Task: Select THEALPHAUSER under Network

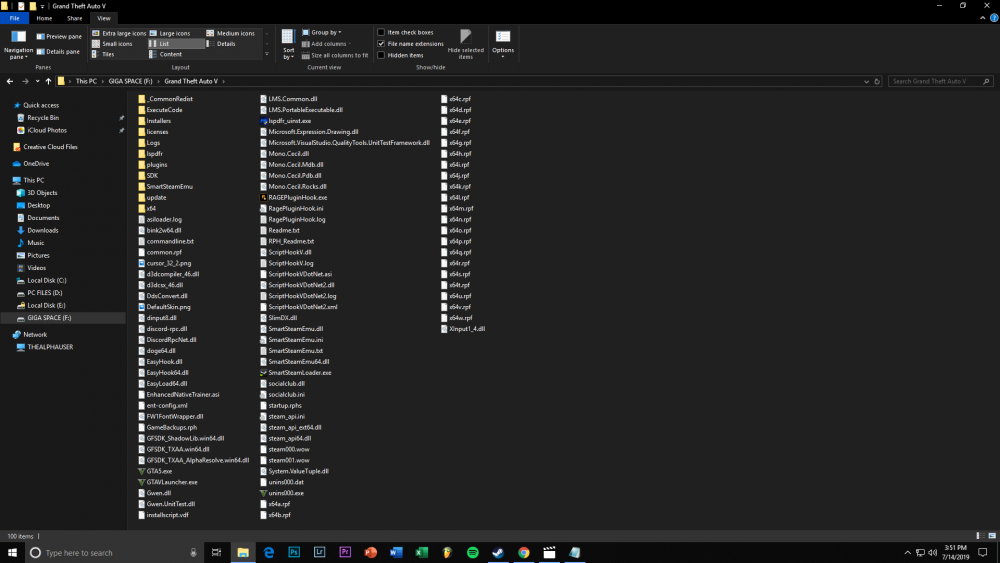Action: coord(50,347)
